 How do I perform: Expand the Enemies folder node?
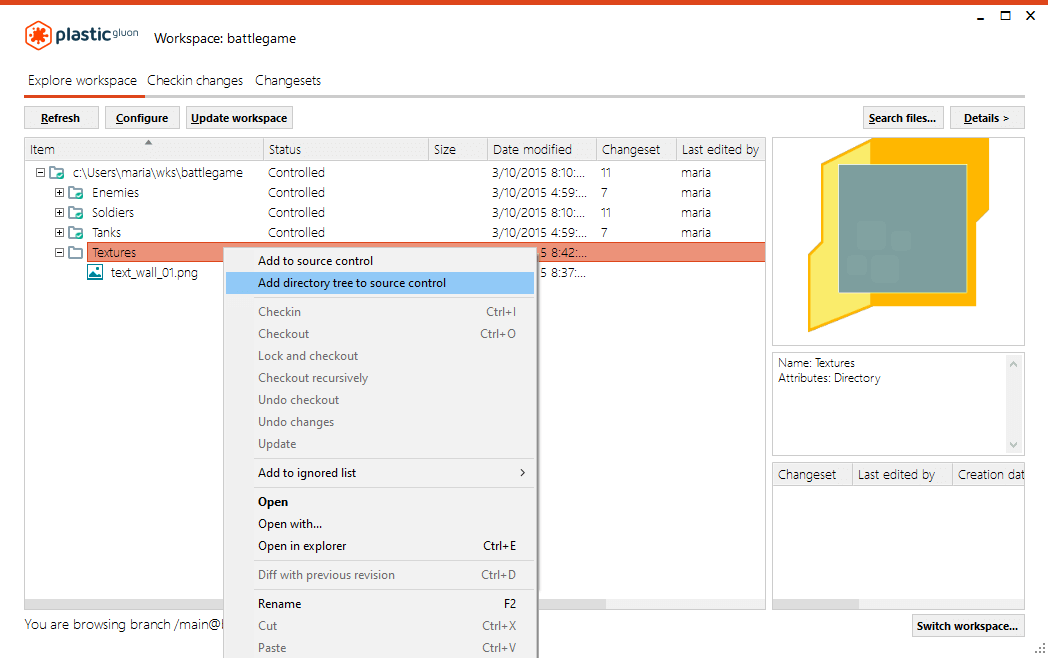[59, 193]
